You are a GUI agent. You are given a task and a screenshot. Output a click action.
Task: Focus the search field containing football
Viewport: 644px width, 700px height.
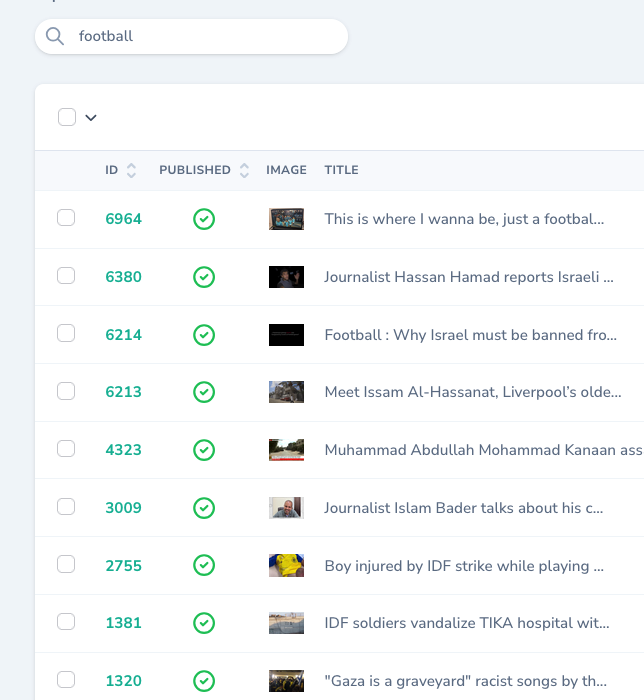tap(191, 36)
